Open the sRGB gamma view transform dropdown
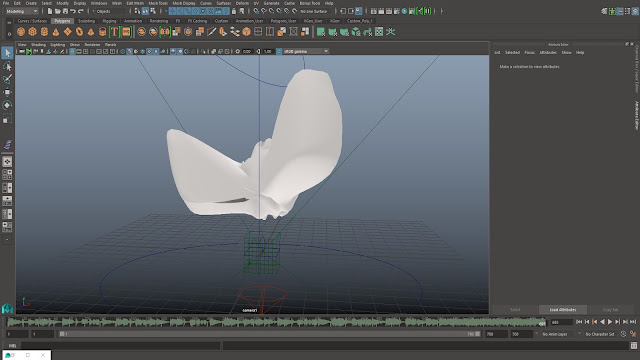 [x=306, y=51]
